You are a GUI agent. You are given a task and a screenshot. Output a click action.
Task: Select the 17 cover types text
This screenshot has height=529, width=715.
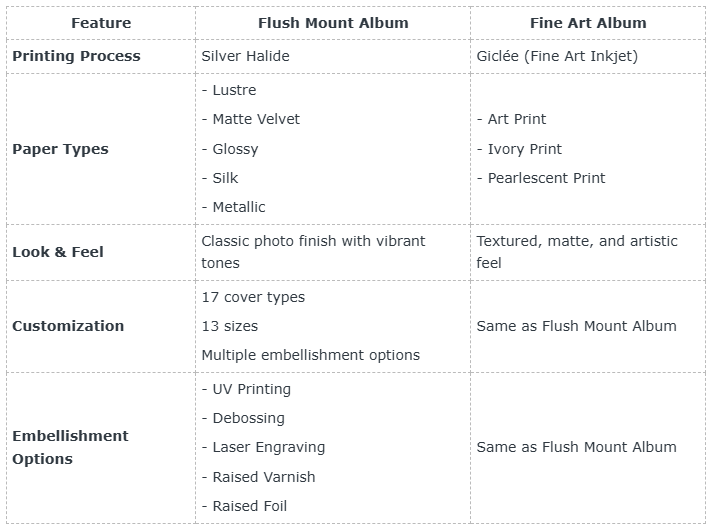tap(253, 297)
